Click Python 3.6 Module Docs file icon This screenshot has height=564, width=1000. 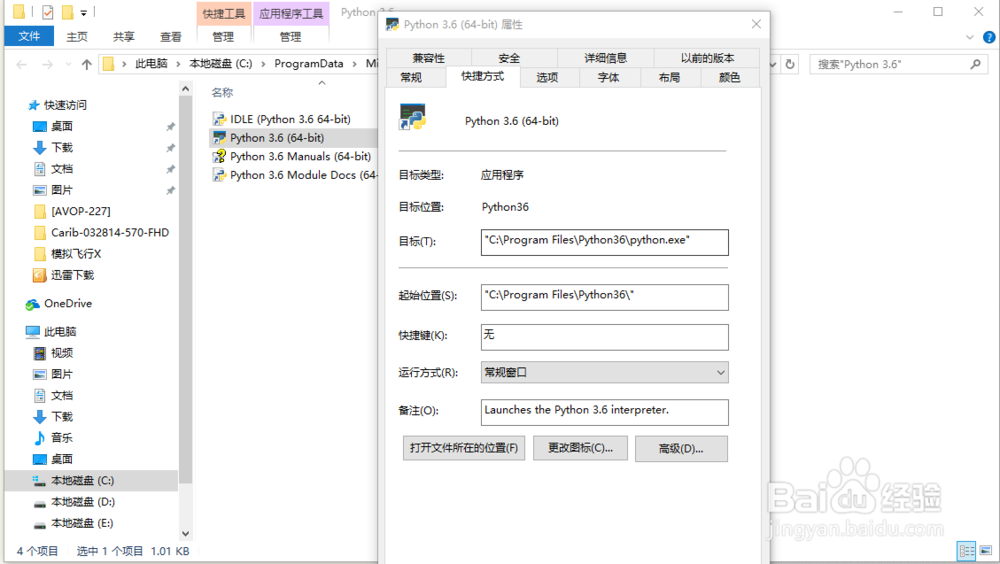click(x=219, y=175)
